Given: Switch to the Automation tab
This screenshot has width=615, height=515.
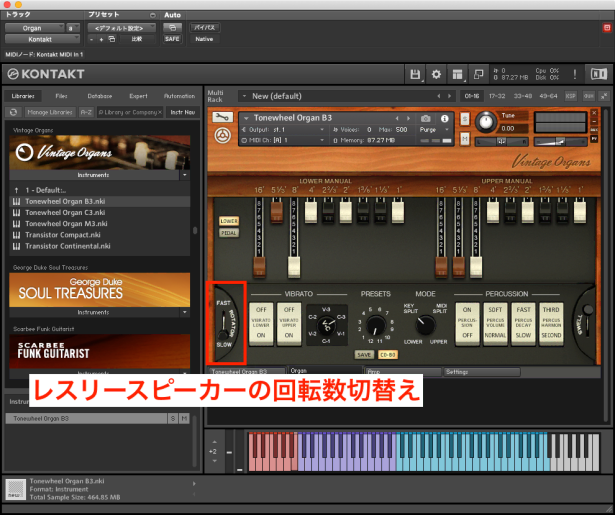Looking at the screenshot, I should pos(179,96).
